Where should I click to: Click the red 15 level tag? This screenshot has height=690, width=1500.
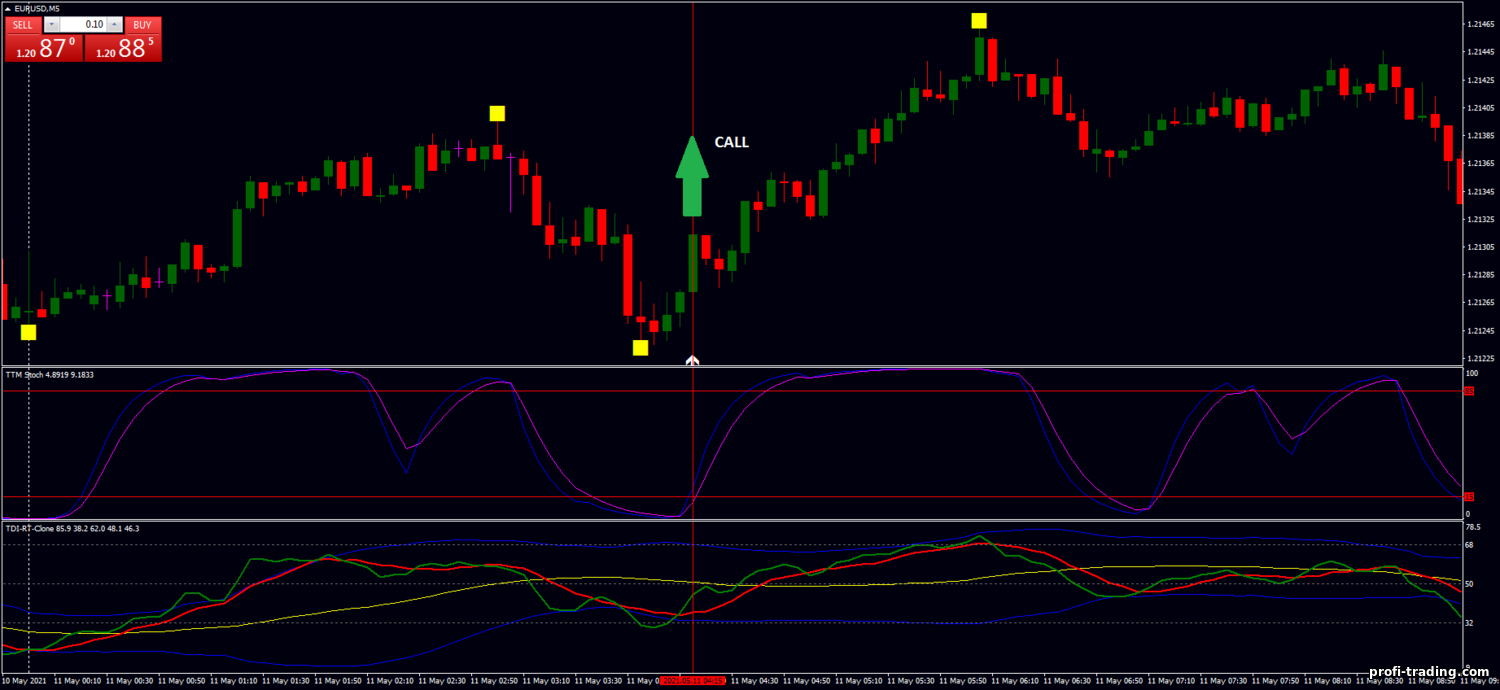coord(1468,496)
